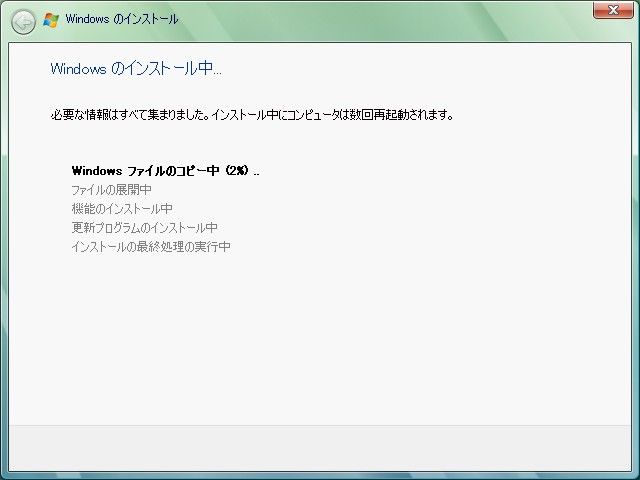Click empty title bar space beside the title
The height and width of the screenshot is (480, 640).
pos(380,20)
